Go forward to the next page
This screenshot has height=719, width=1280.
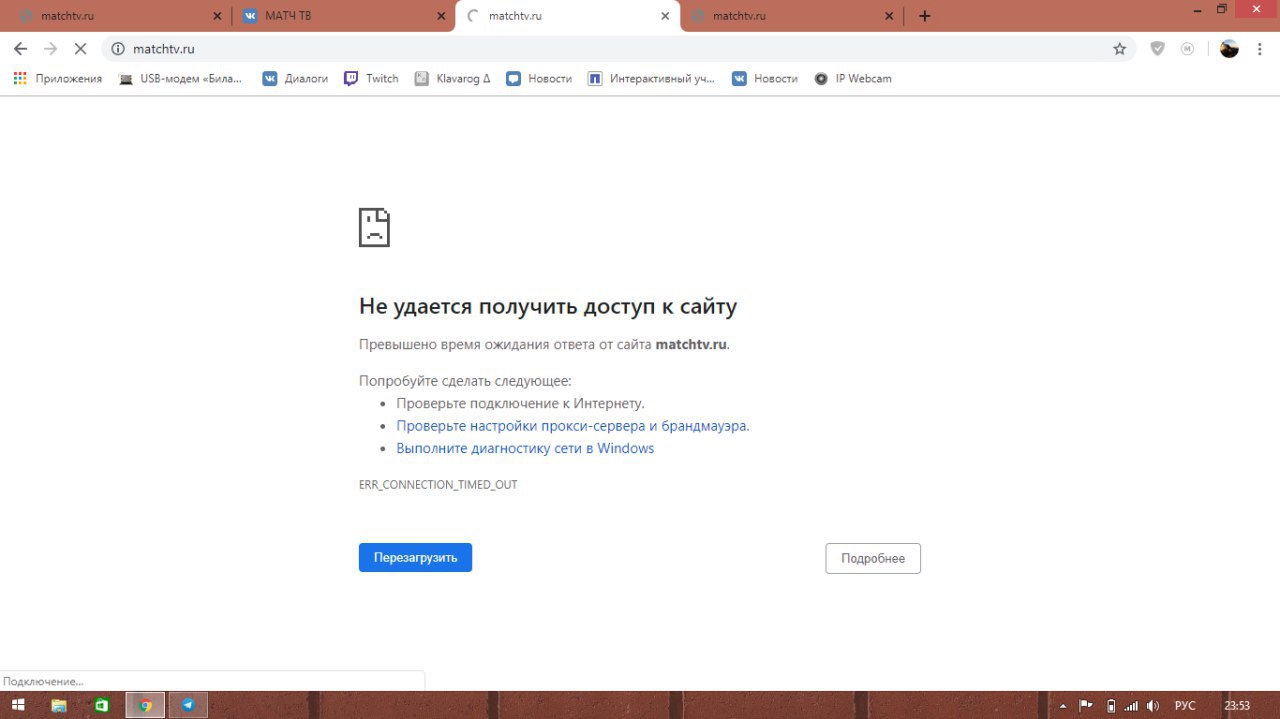click(50, 48)
